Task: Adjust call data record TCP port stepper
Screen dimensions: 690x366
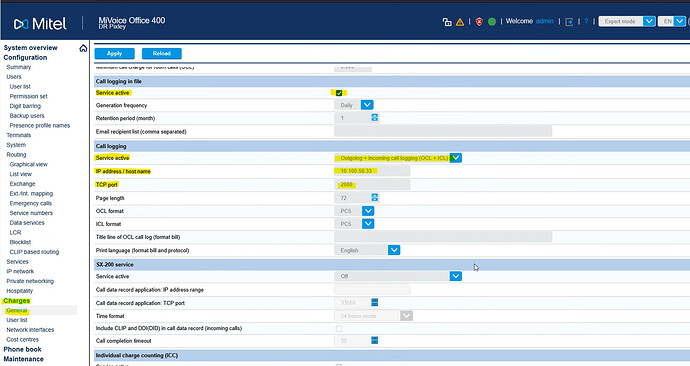Action: [374, 302]
